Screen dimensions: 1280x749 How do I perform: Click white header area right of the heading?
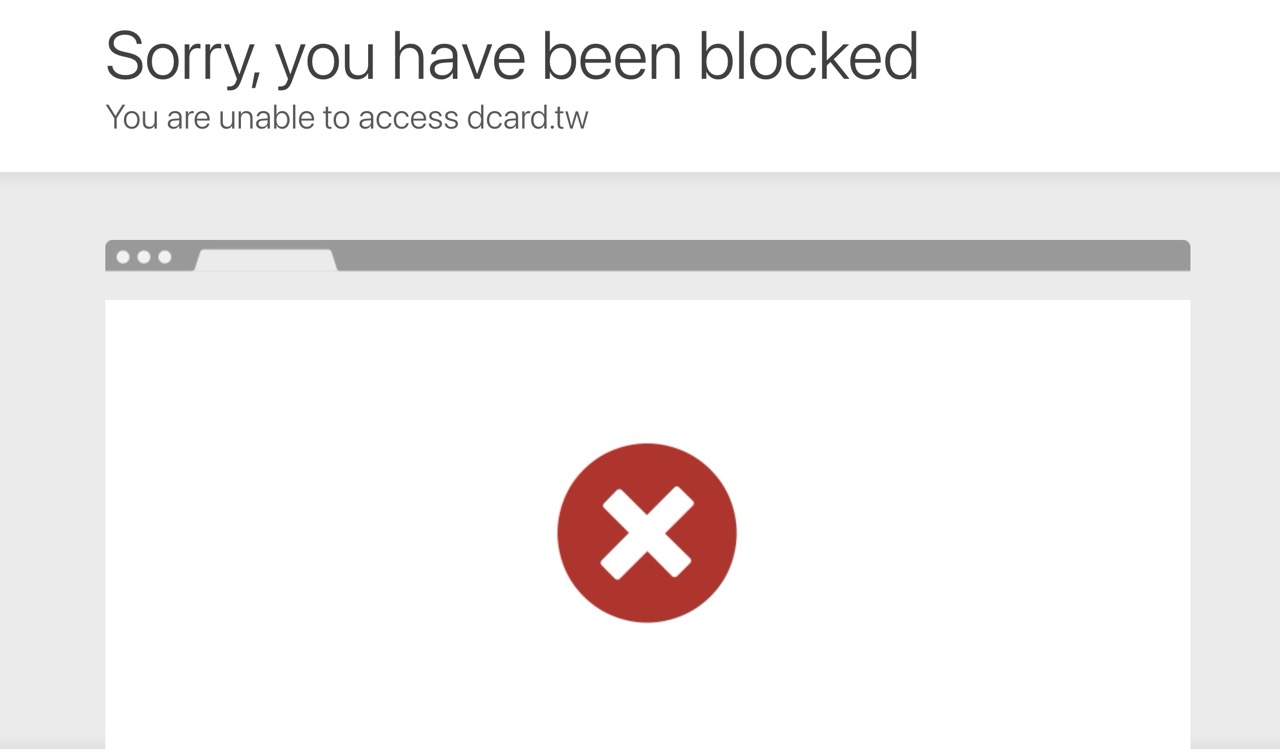click(x=1100, y=85)
